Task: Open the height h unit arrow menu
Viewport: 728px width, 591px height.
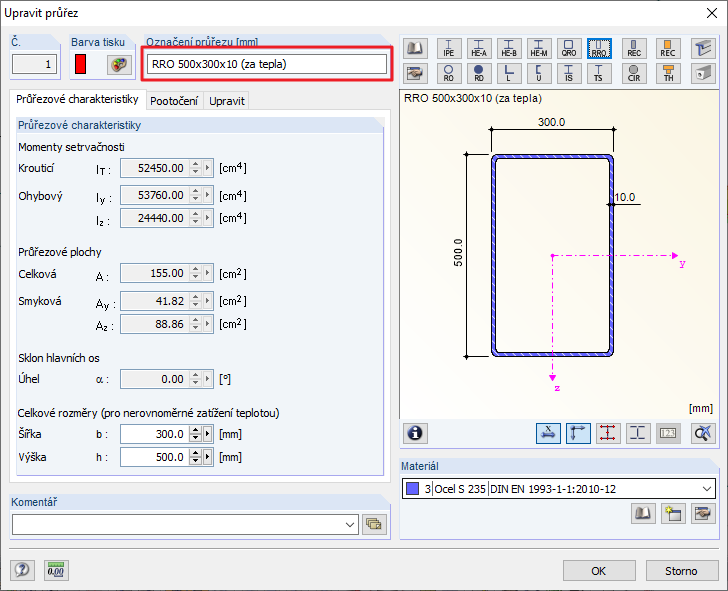Action: (x=208, y=457)
